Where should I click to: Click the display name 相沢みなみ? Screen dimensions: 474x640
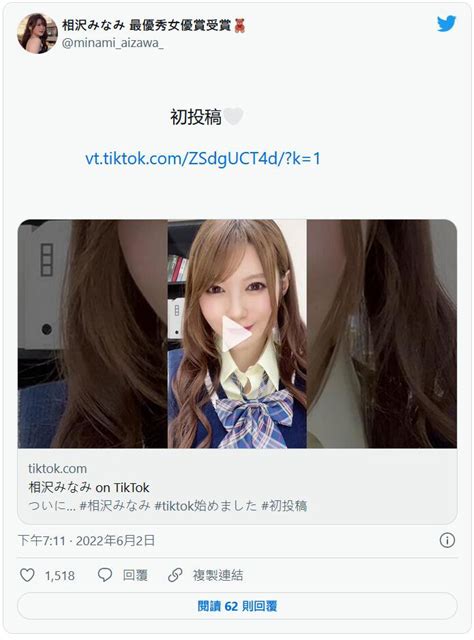coord(93,25)
